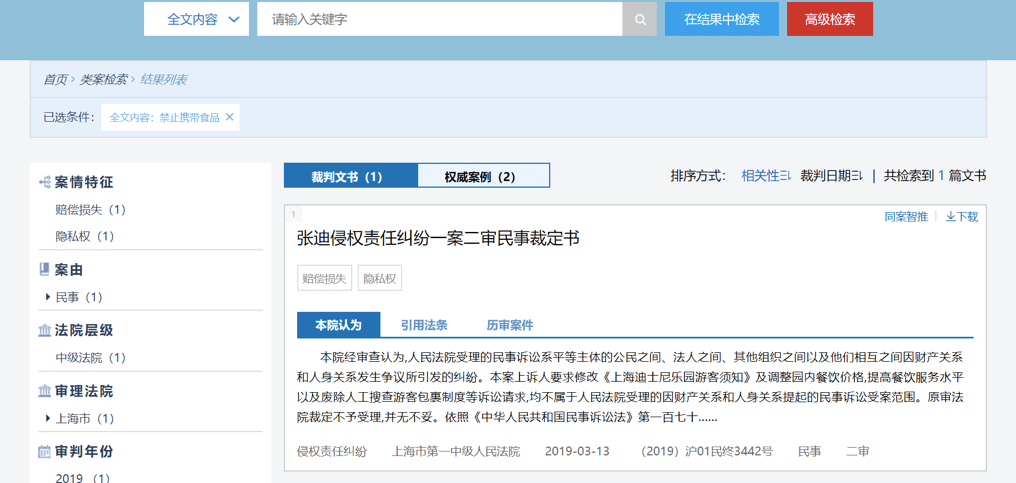Sort results by 裁判日期
The width and height of the screenshot is (1016, 483).
click(831, 175)
